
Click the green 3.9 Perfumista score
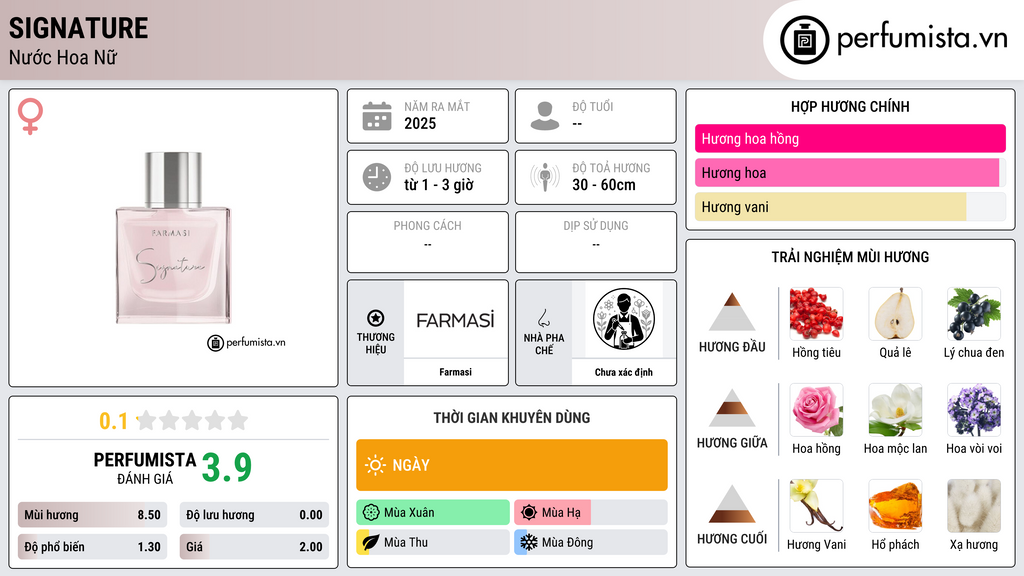227,468
